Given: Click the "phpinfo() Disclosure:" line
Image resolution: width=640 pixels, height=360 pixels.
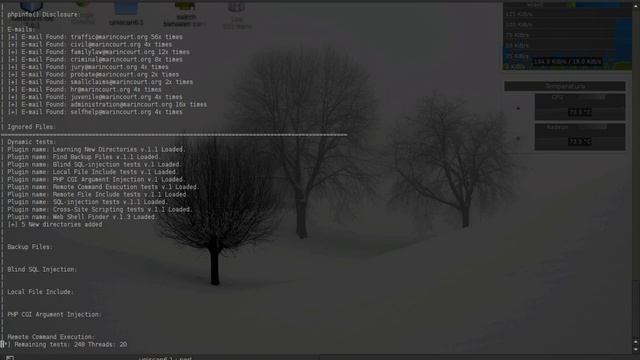Looking at the screenshot, I should tap(44, 14).
